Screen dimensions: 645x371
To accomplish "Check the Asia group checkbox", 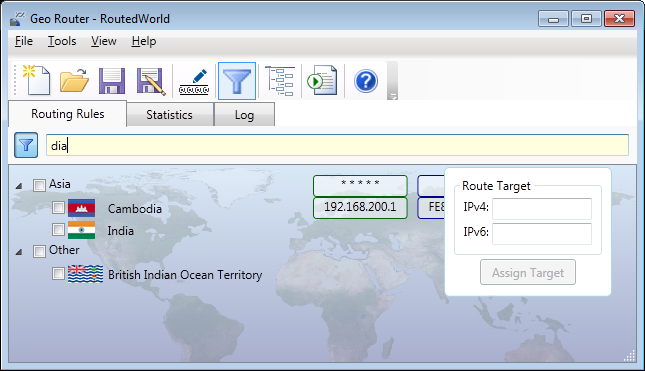I will coord(39,185).
